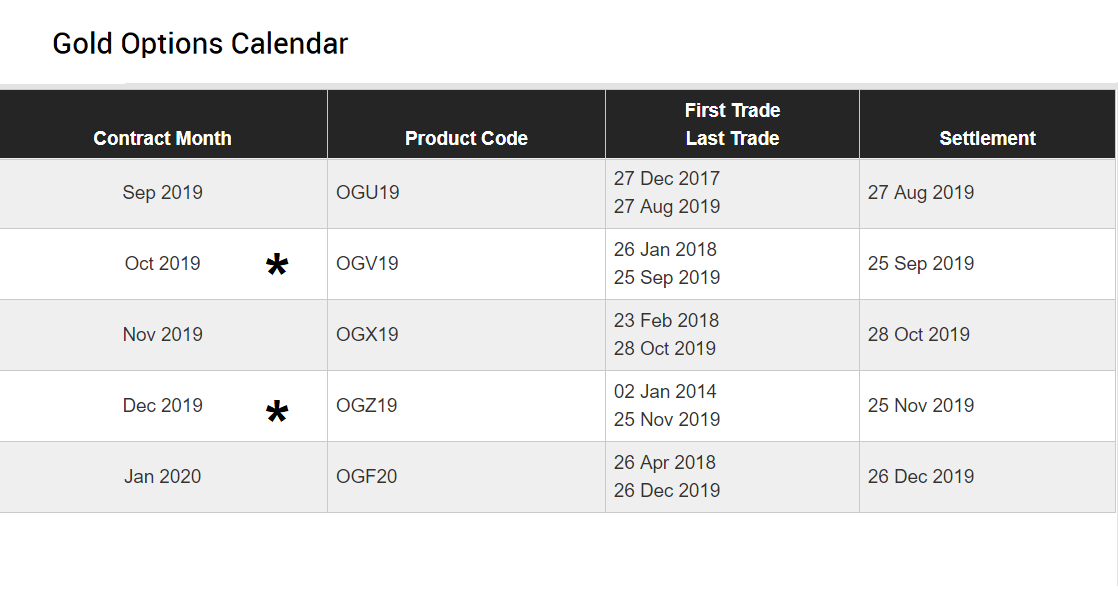Image resolution: width=1118 pixels, height=590 pixels.
Task: Select the Nov 2019 contract month cell
Action: tap(162, 335)
